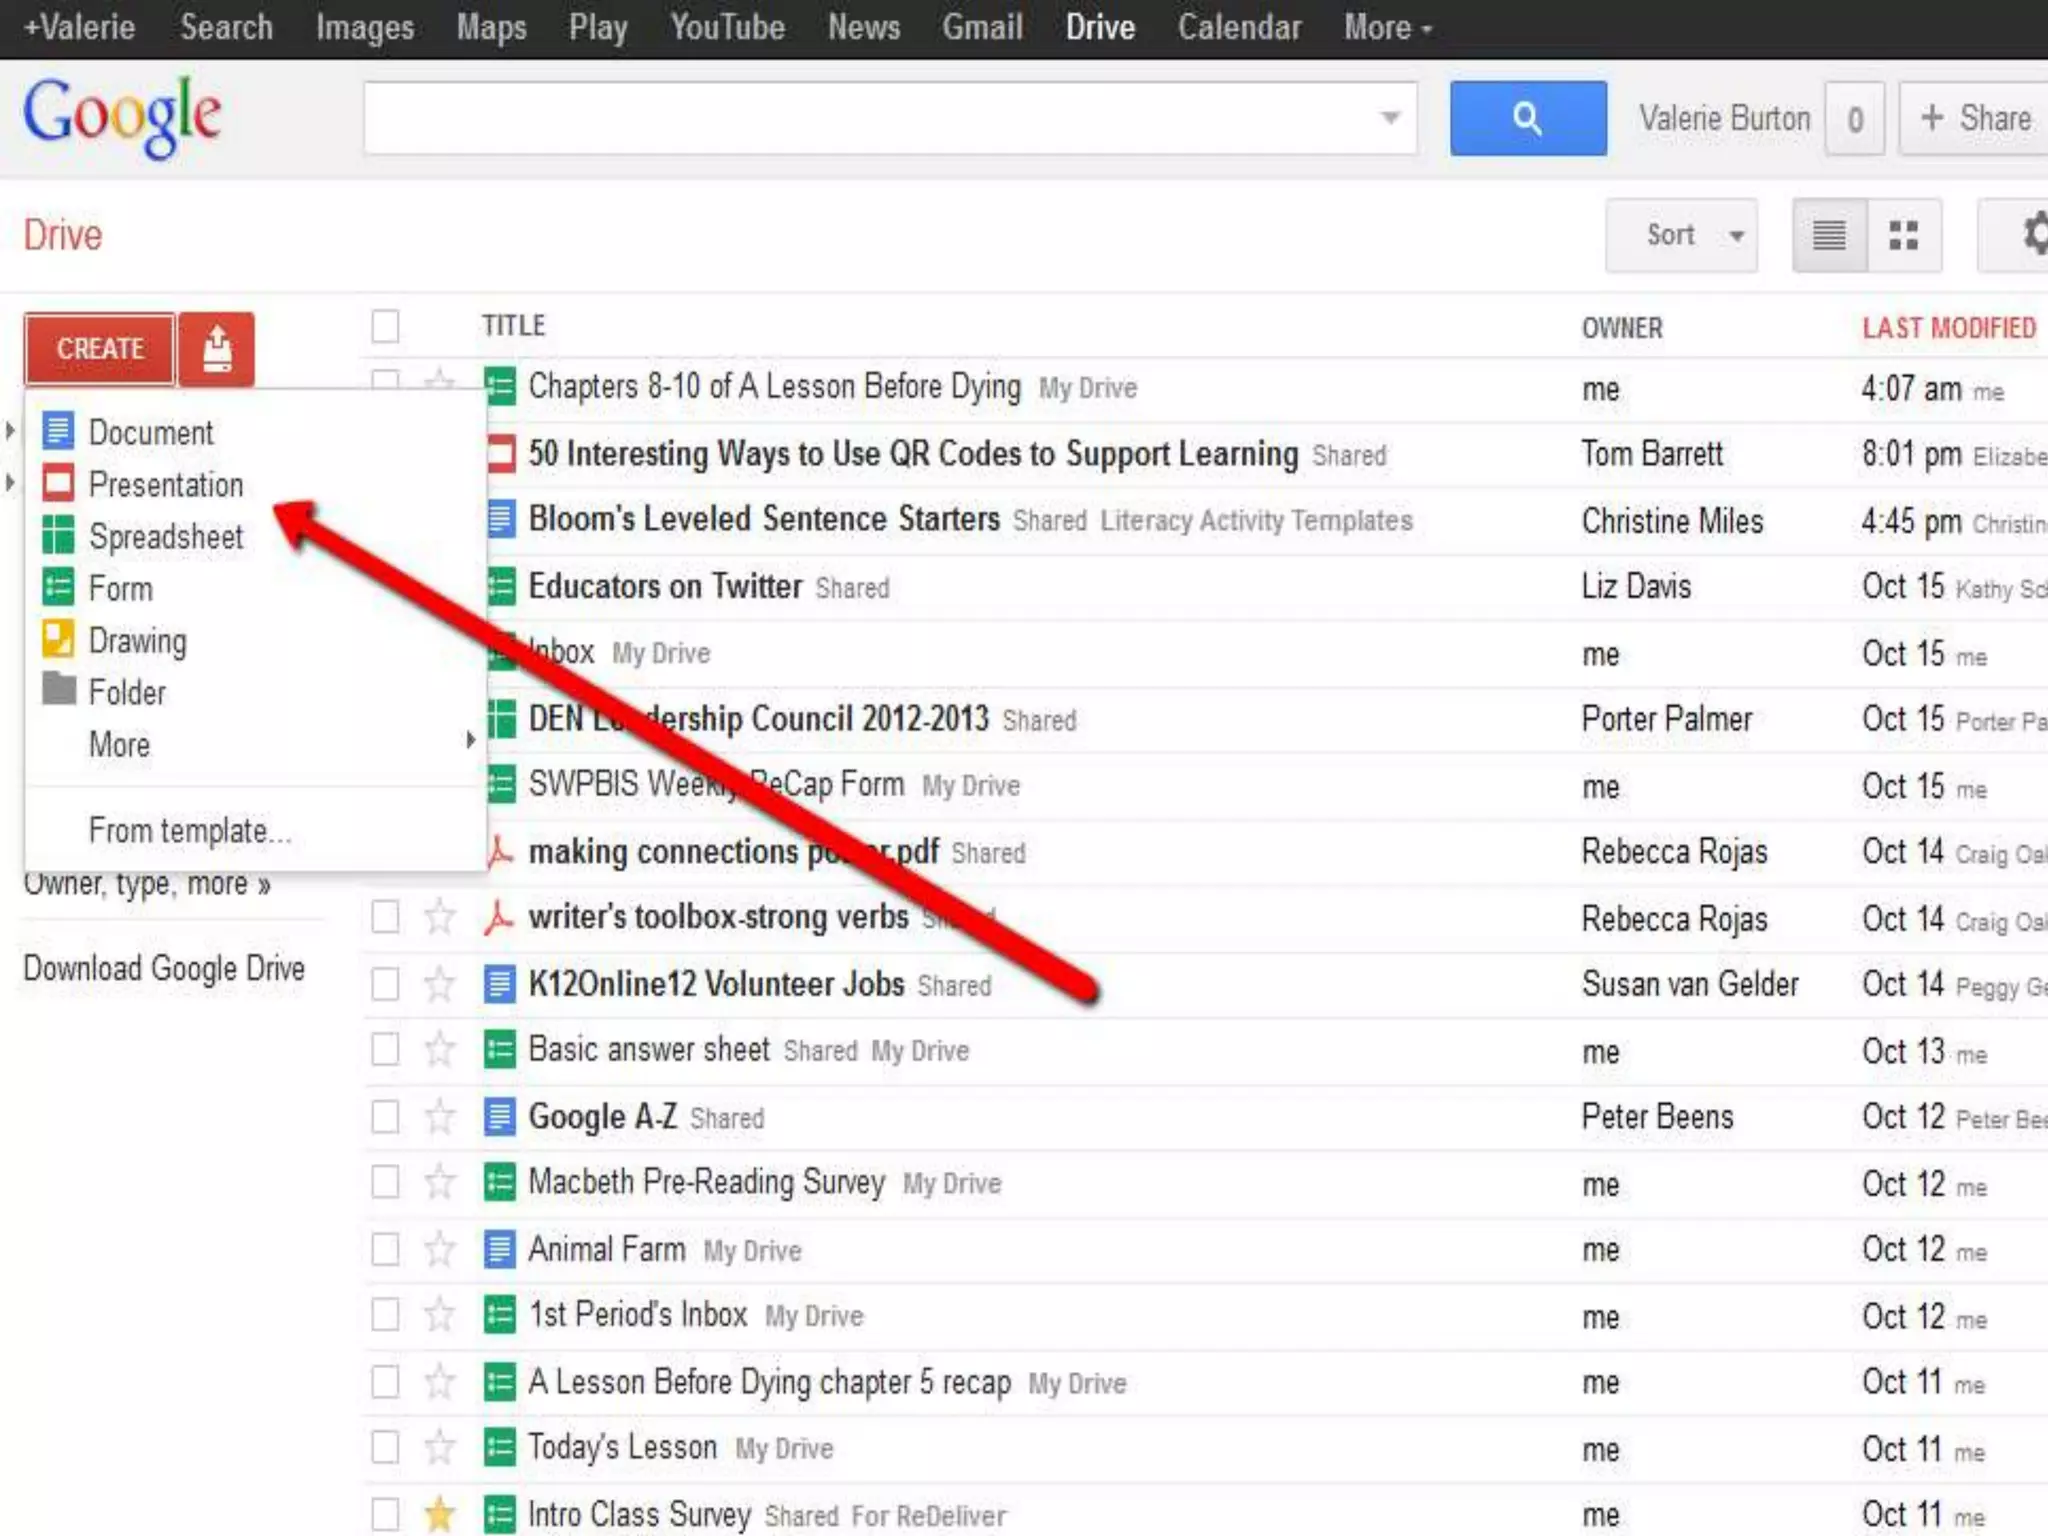Check the box for Animal Farm

point(385,1249)
